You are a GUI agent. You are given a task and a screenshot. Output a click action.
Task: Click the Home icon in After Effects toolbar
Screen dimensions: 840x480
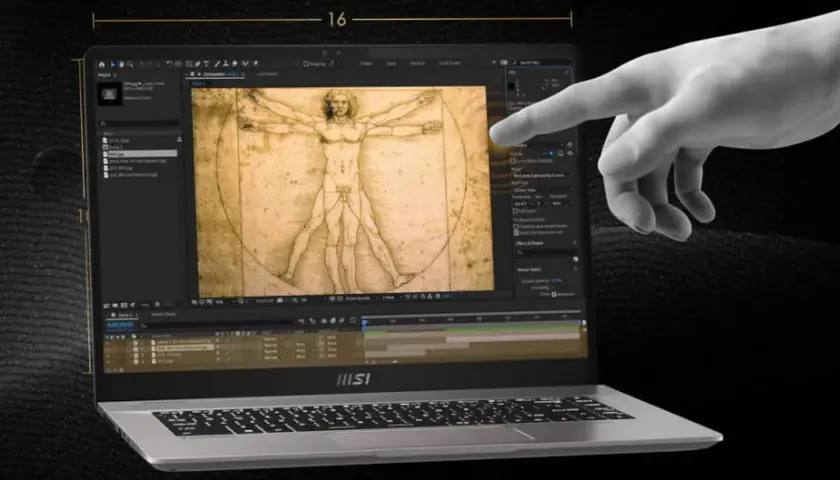[x=101, y=64]
